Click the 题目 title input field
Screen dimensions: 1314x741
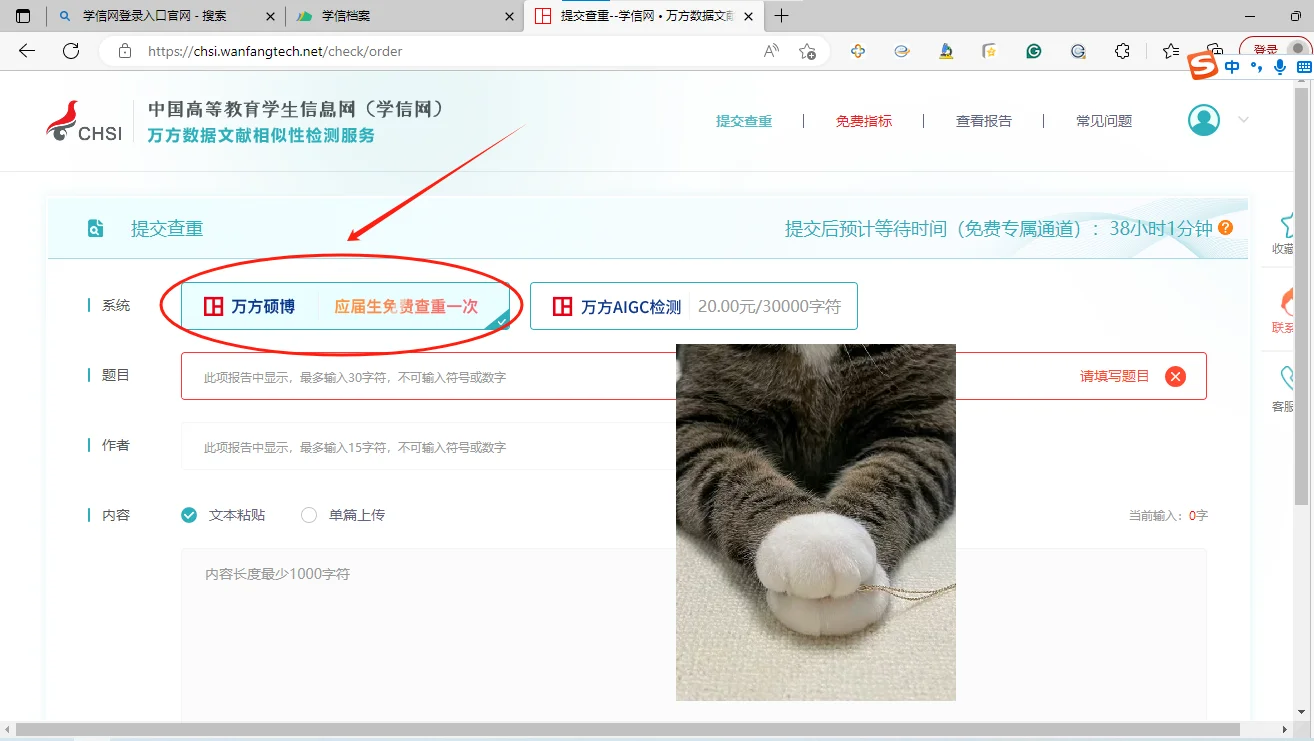tap(694, 376)
